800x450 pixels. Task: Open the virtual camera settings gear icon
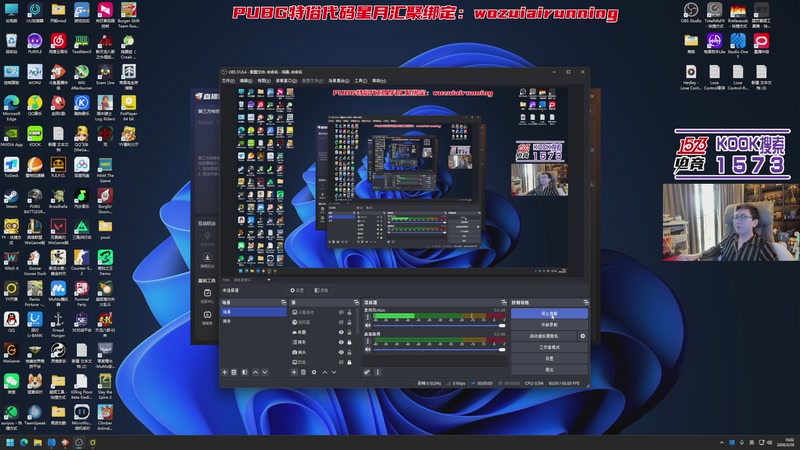(x=583, y=336)
